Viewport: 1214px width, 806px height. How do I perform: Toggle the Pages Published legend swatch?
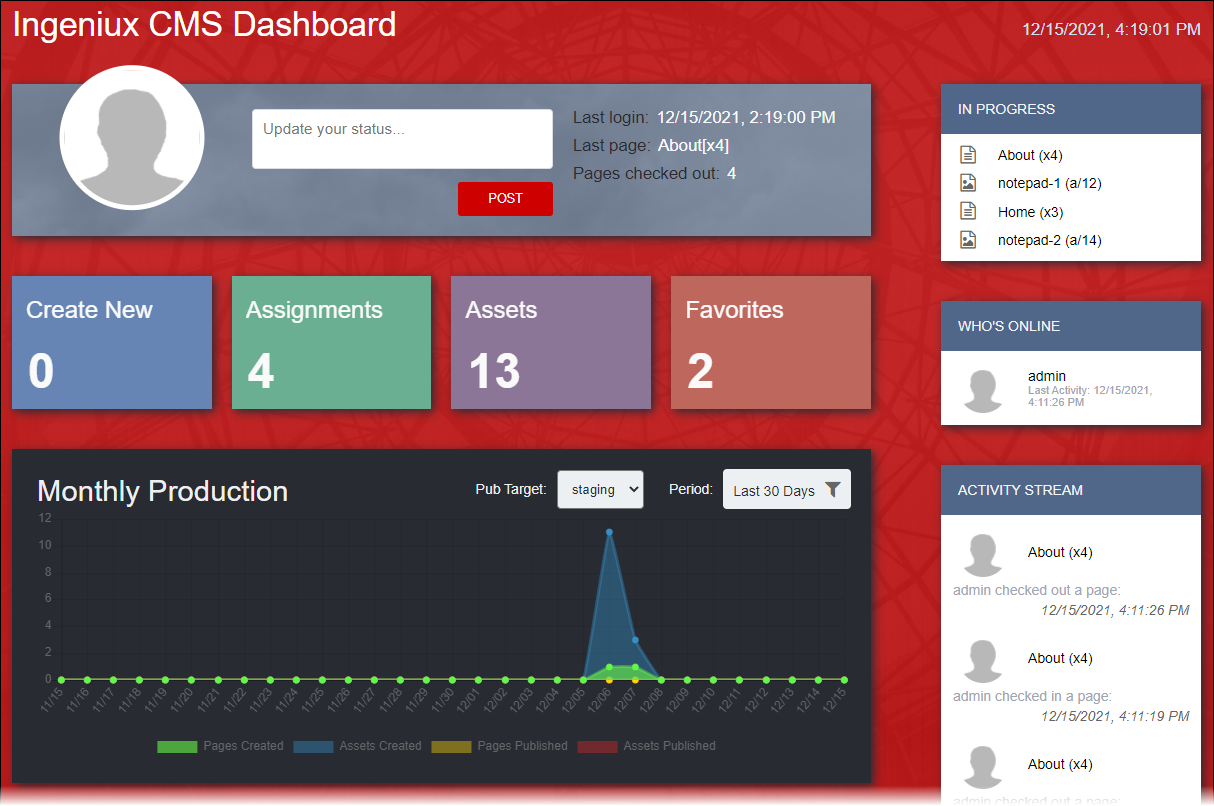[451, 746]
